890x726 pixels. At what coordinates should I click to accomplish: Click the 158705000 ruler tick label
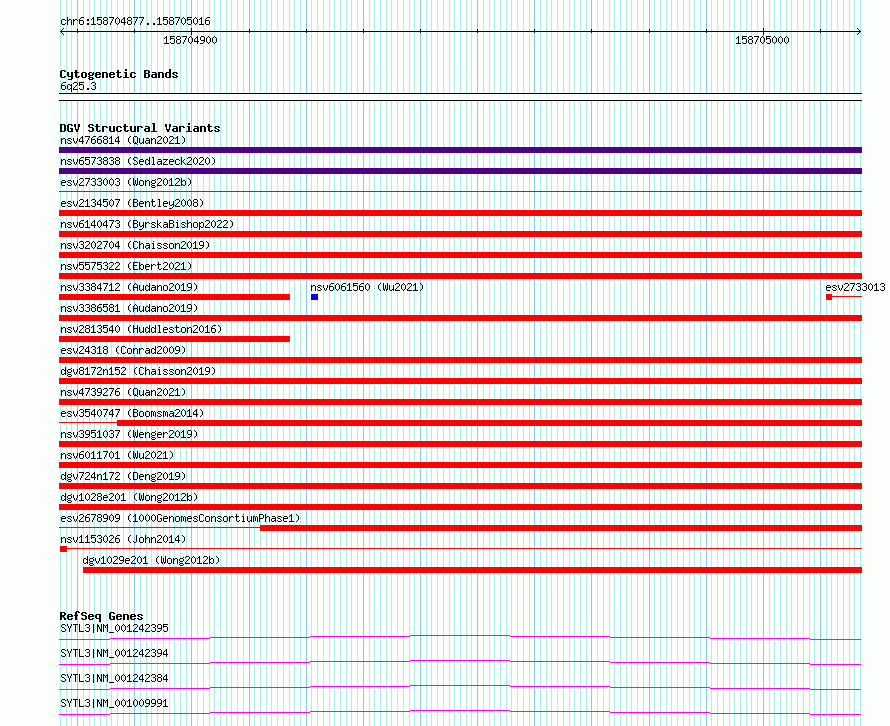coord(762,40)
